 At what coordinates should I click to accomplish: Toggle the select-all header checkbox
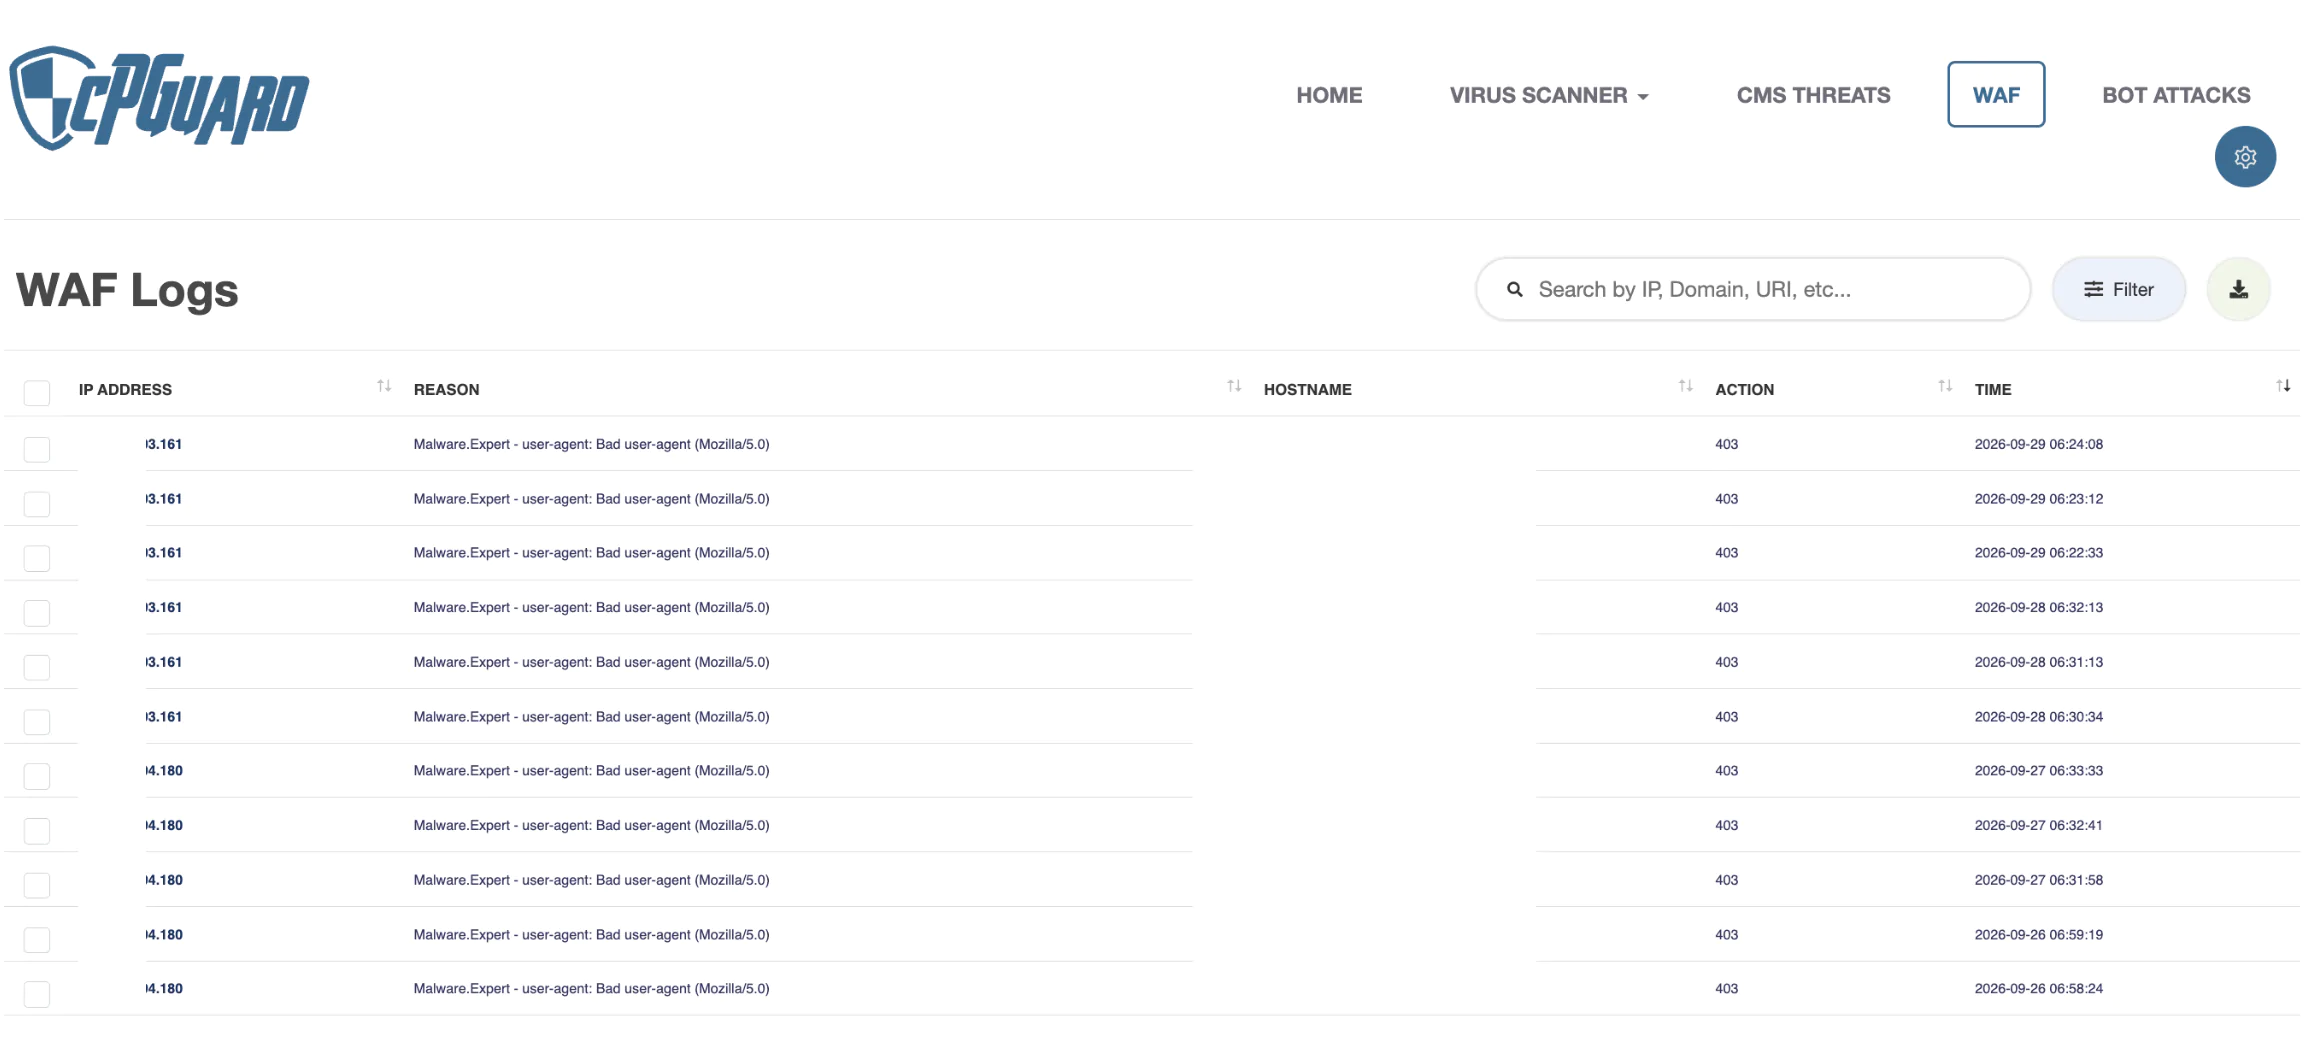(x=37, y=393)
